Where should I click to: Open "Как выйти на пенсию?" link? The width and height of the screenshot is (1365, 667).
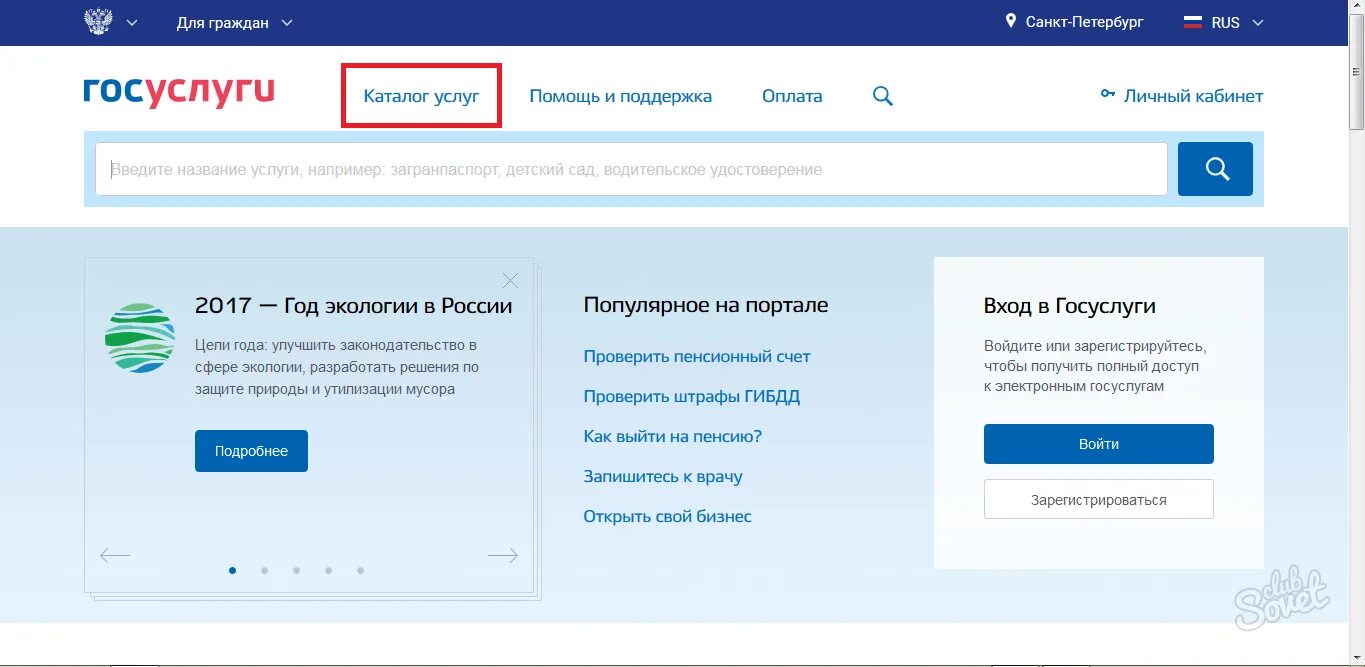(673, 437)
